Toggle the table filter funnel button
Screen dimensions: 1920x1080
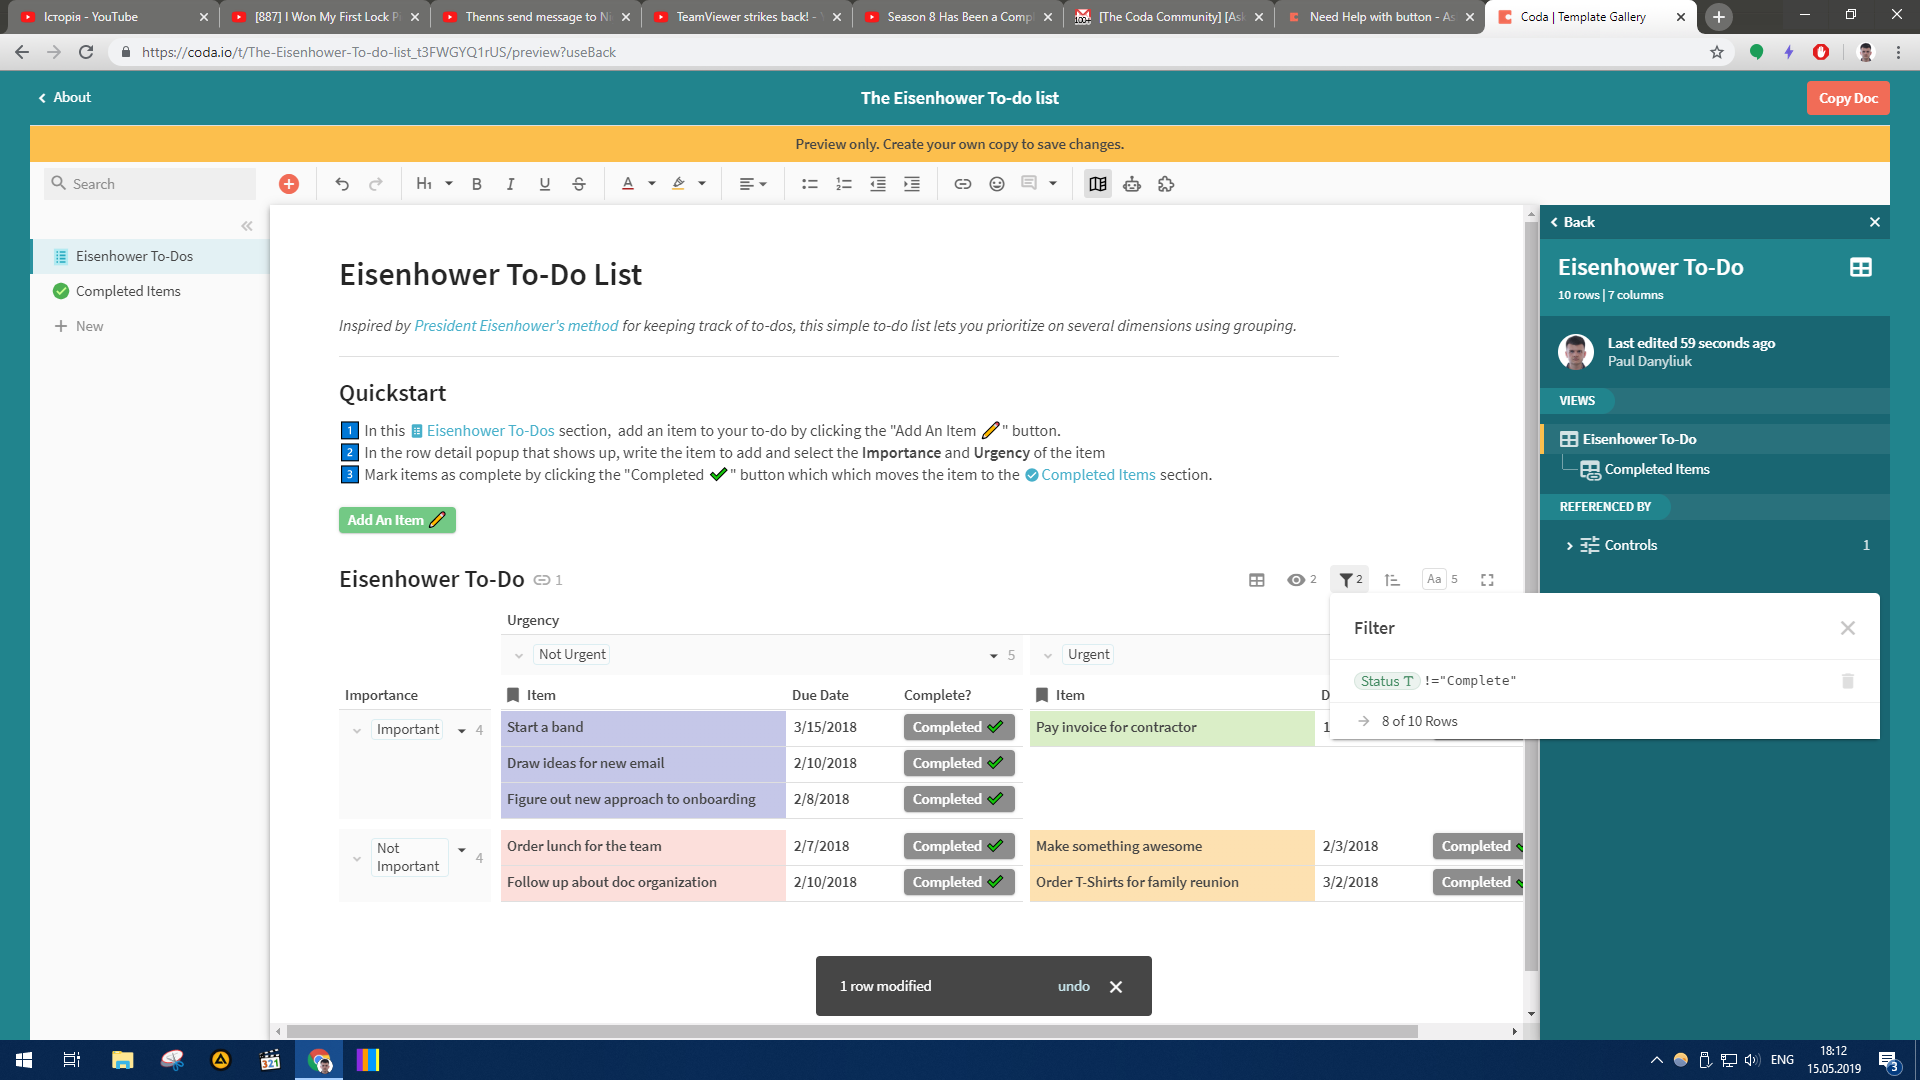pyautogui.click(x=1348, y=580)
